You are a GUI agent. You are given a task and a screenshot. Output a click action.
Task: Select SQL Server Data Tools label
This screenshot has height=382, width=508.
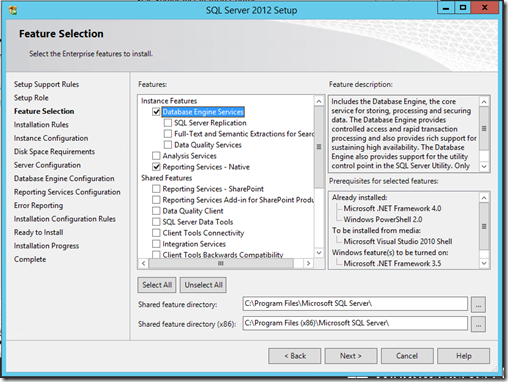(x=198, y=222)
